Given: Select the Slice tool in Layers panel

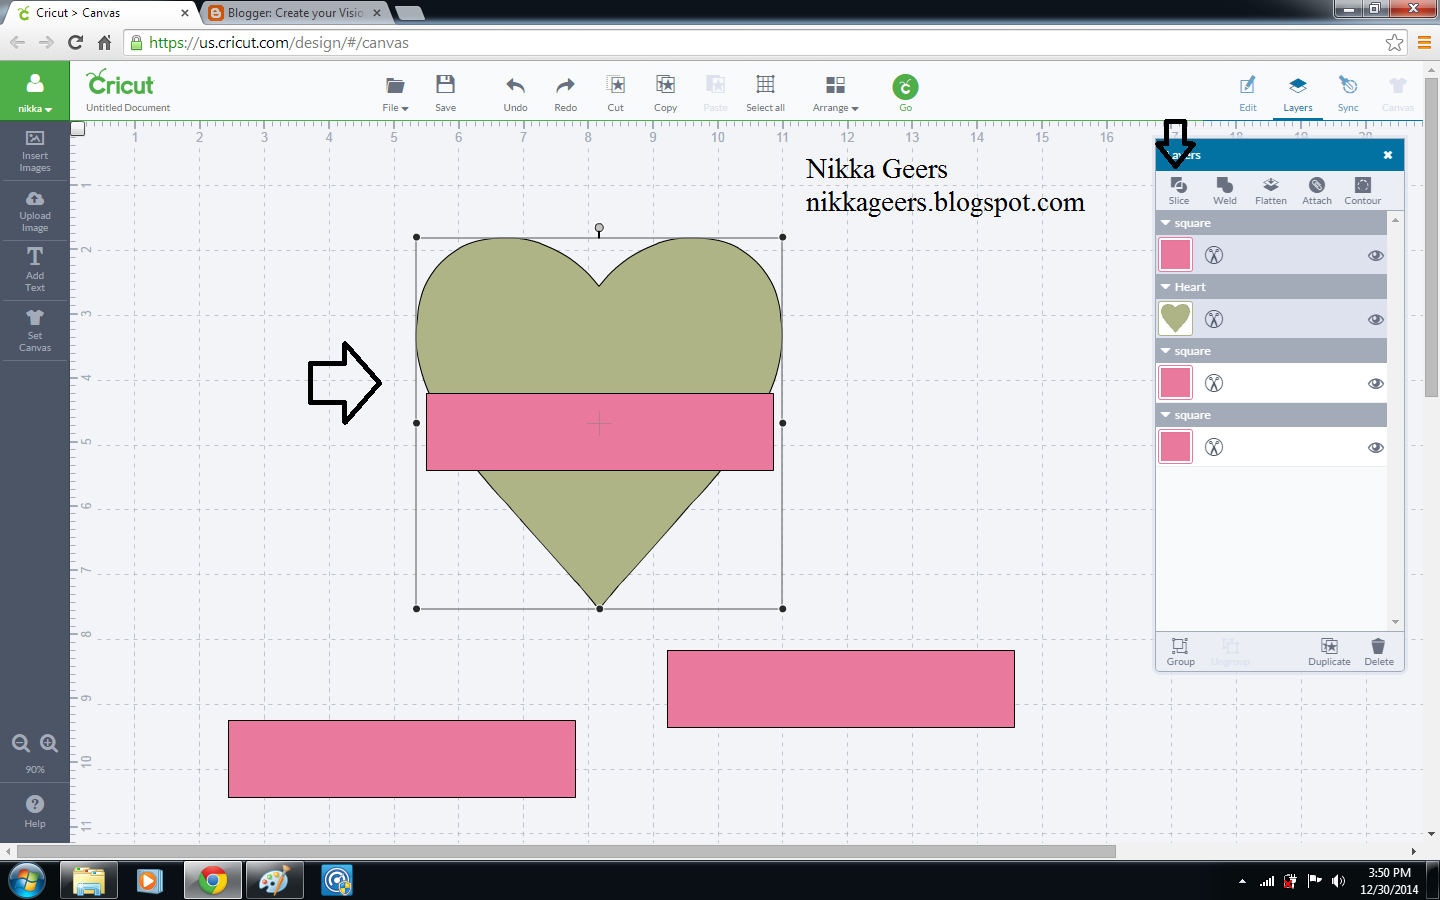Looking at the screenshot, I should click(x=1179, y=190).
